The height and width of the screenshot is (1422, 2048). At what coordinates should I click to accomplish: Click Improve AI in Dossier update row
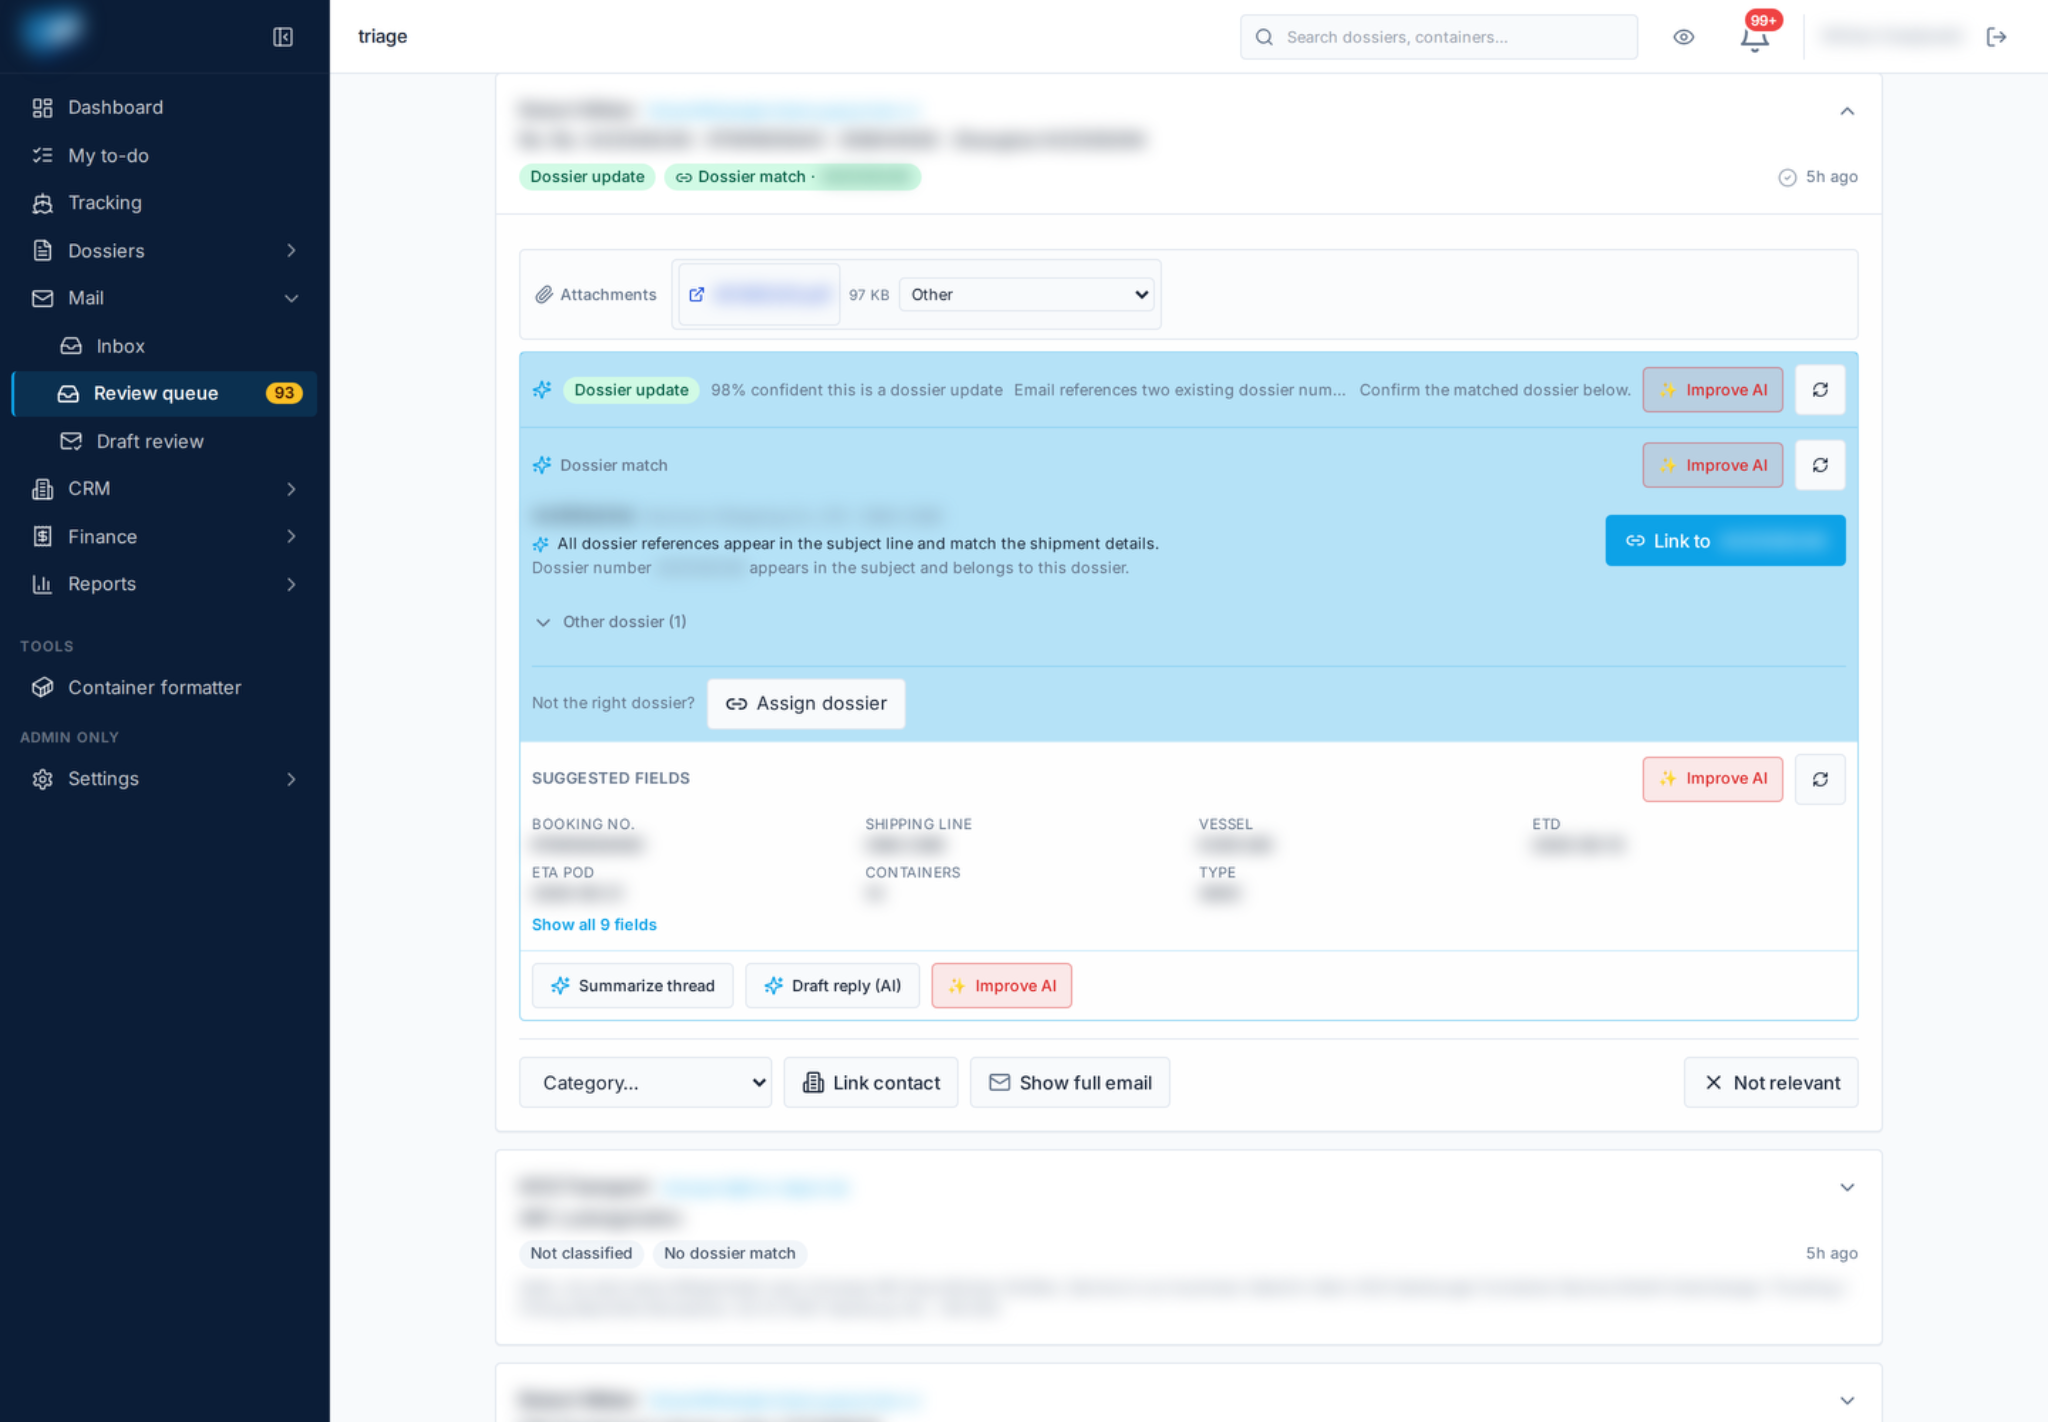pos(1712,390)
